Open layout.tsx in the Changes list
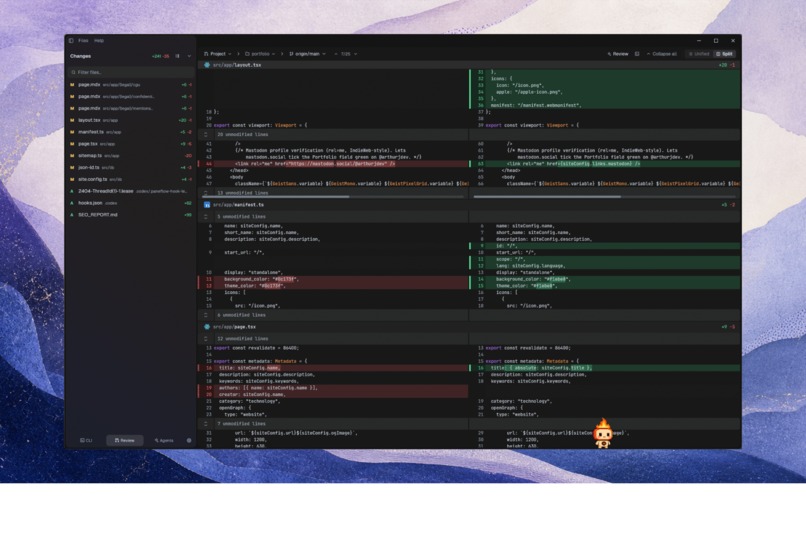 tap(131, 120)
